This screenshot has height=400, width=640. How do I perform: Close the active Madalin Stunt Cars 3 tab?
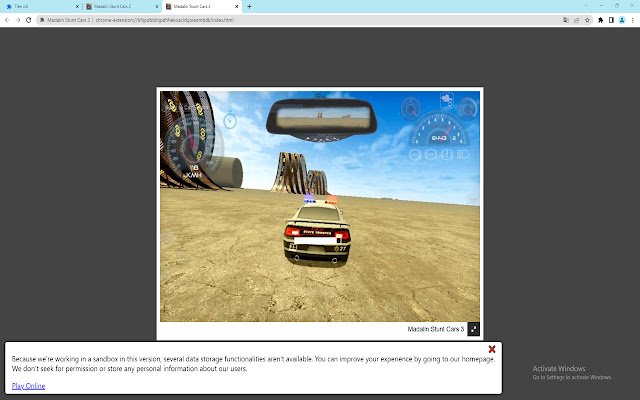tap(236, 7)
